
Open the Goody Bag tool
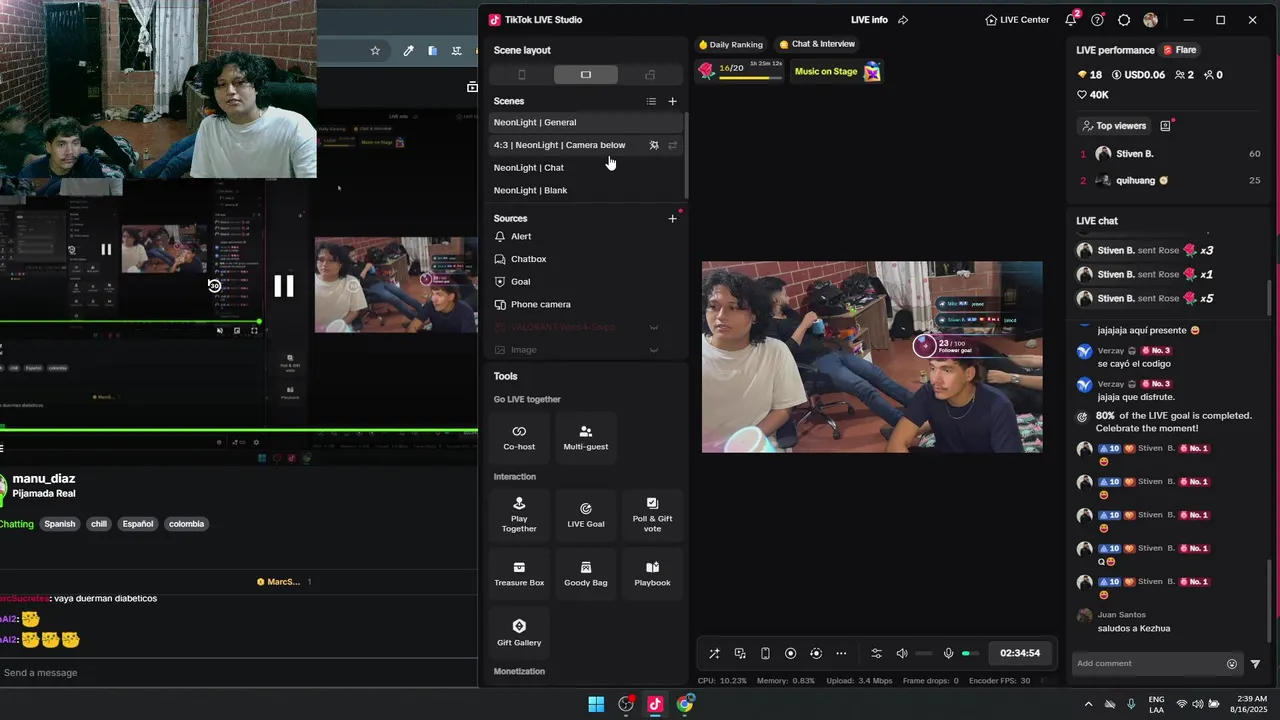click(x=586, y=573)
